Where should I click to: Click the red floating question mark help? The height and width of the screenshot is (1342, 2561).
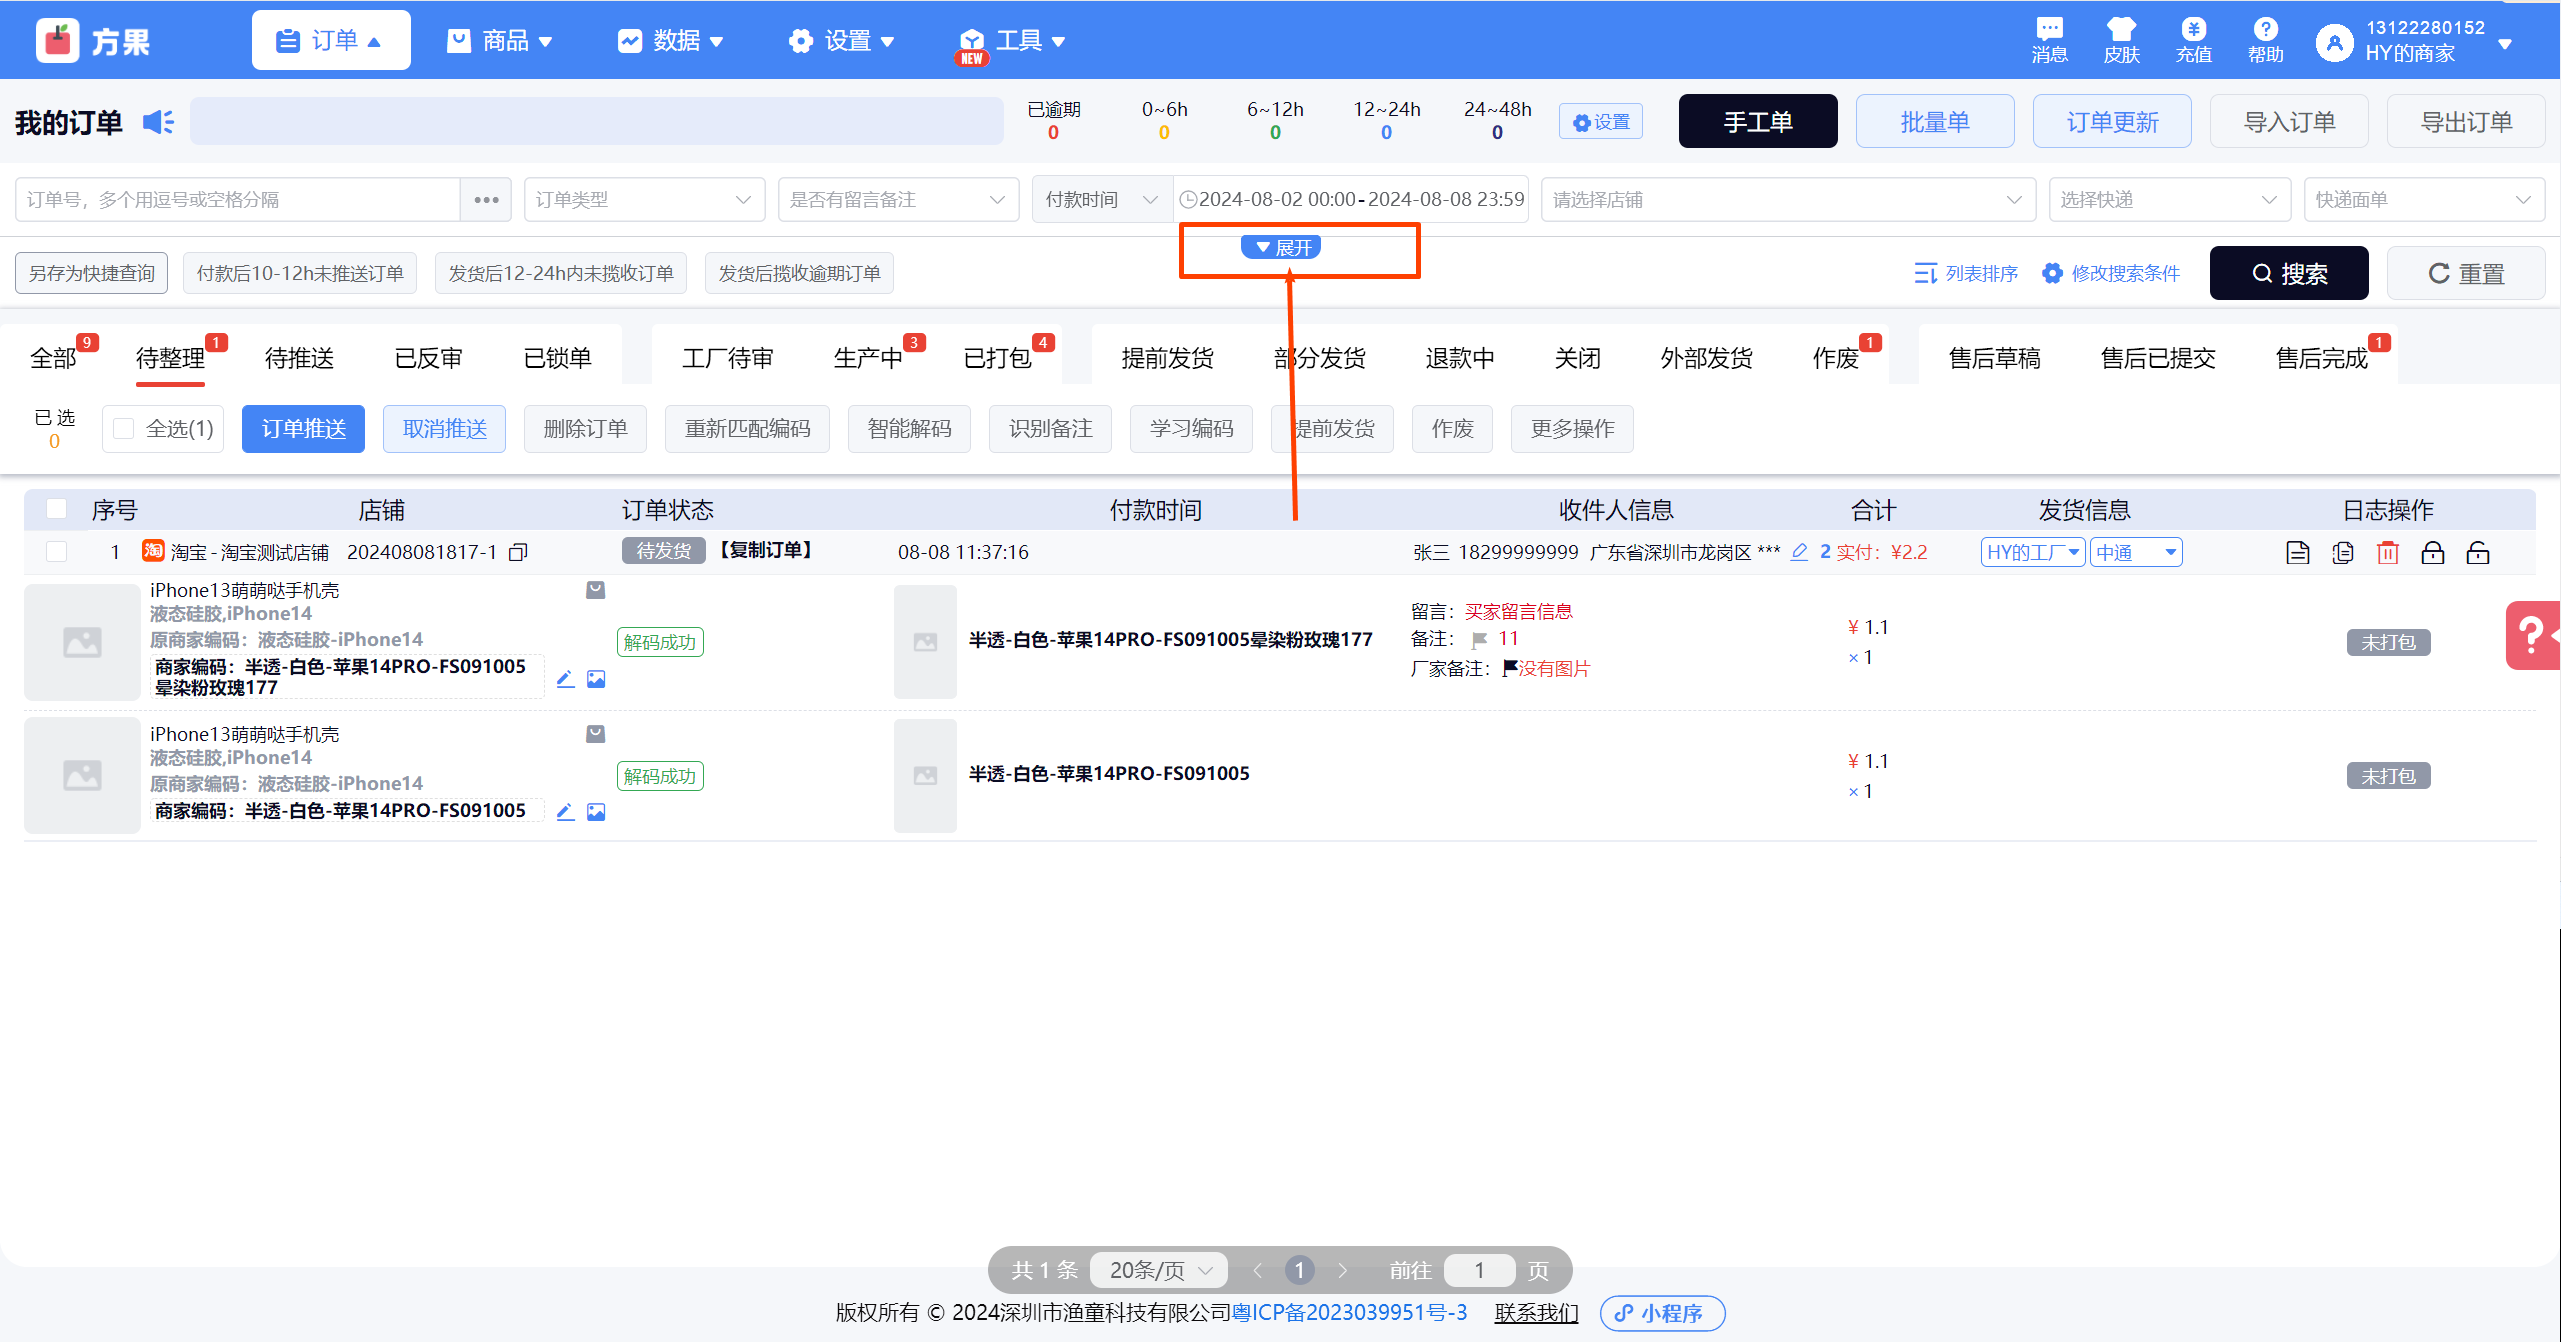(2531, 635)
